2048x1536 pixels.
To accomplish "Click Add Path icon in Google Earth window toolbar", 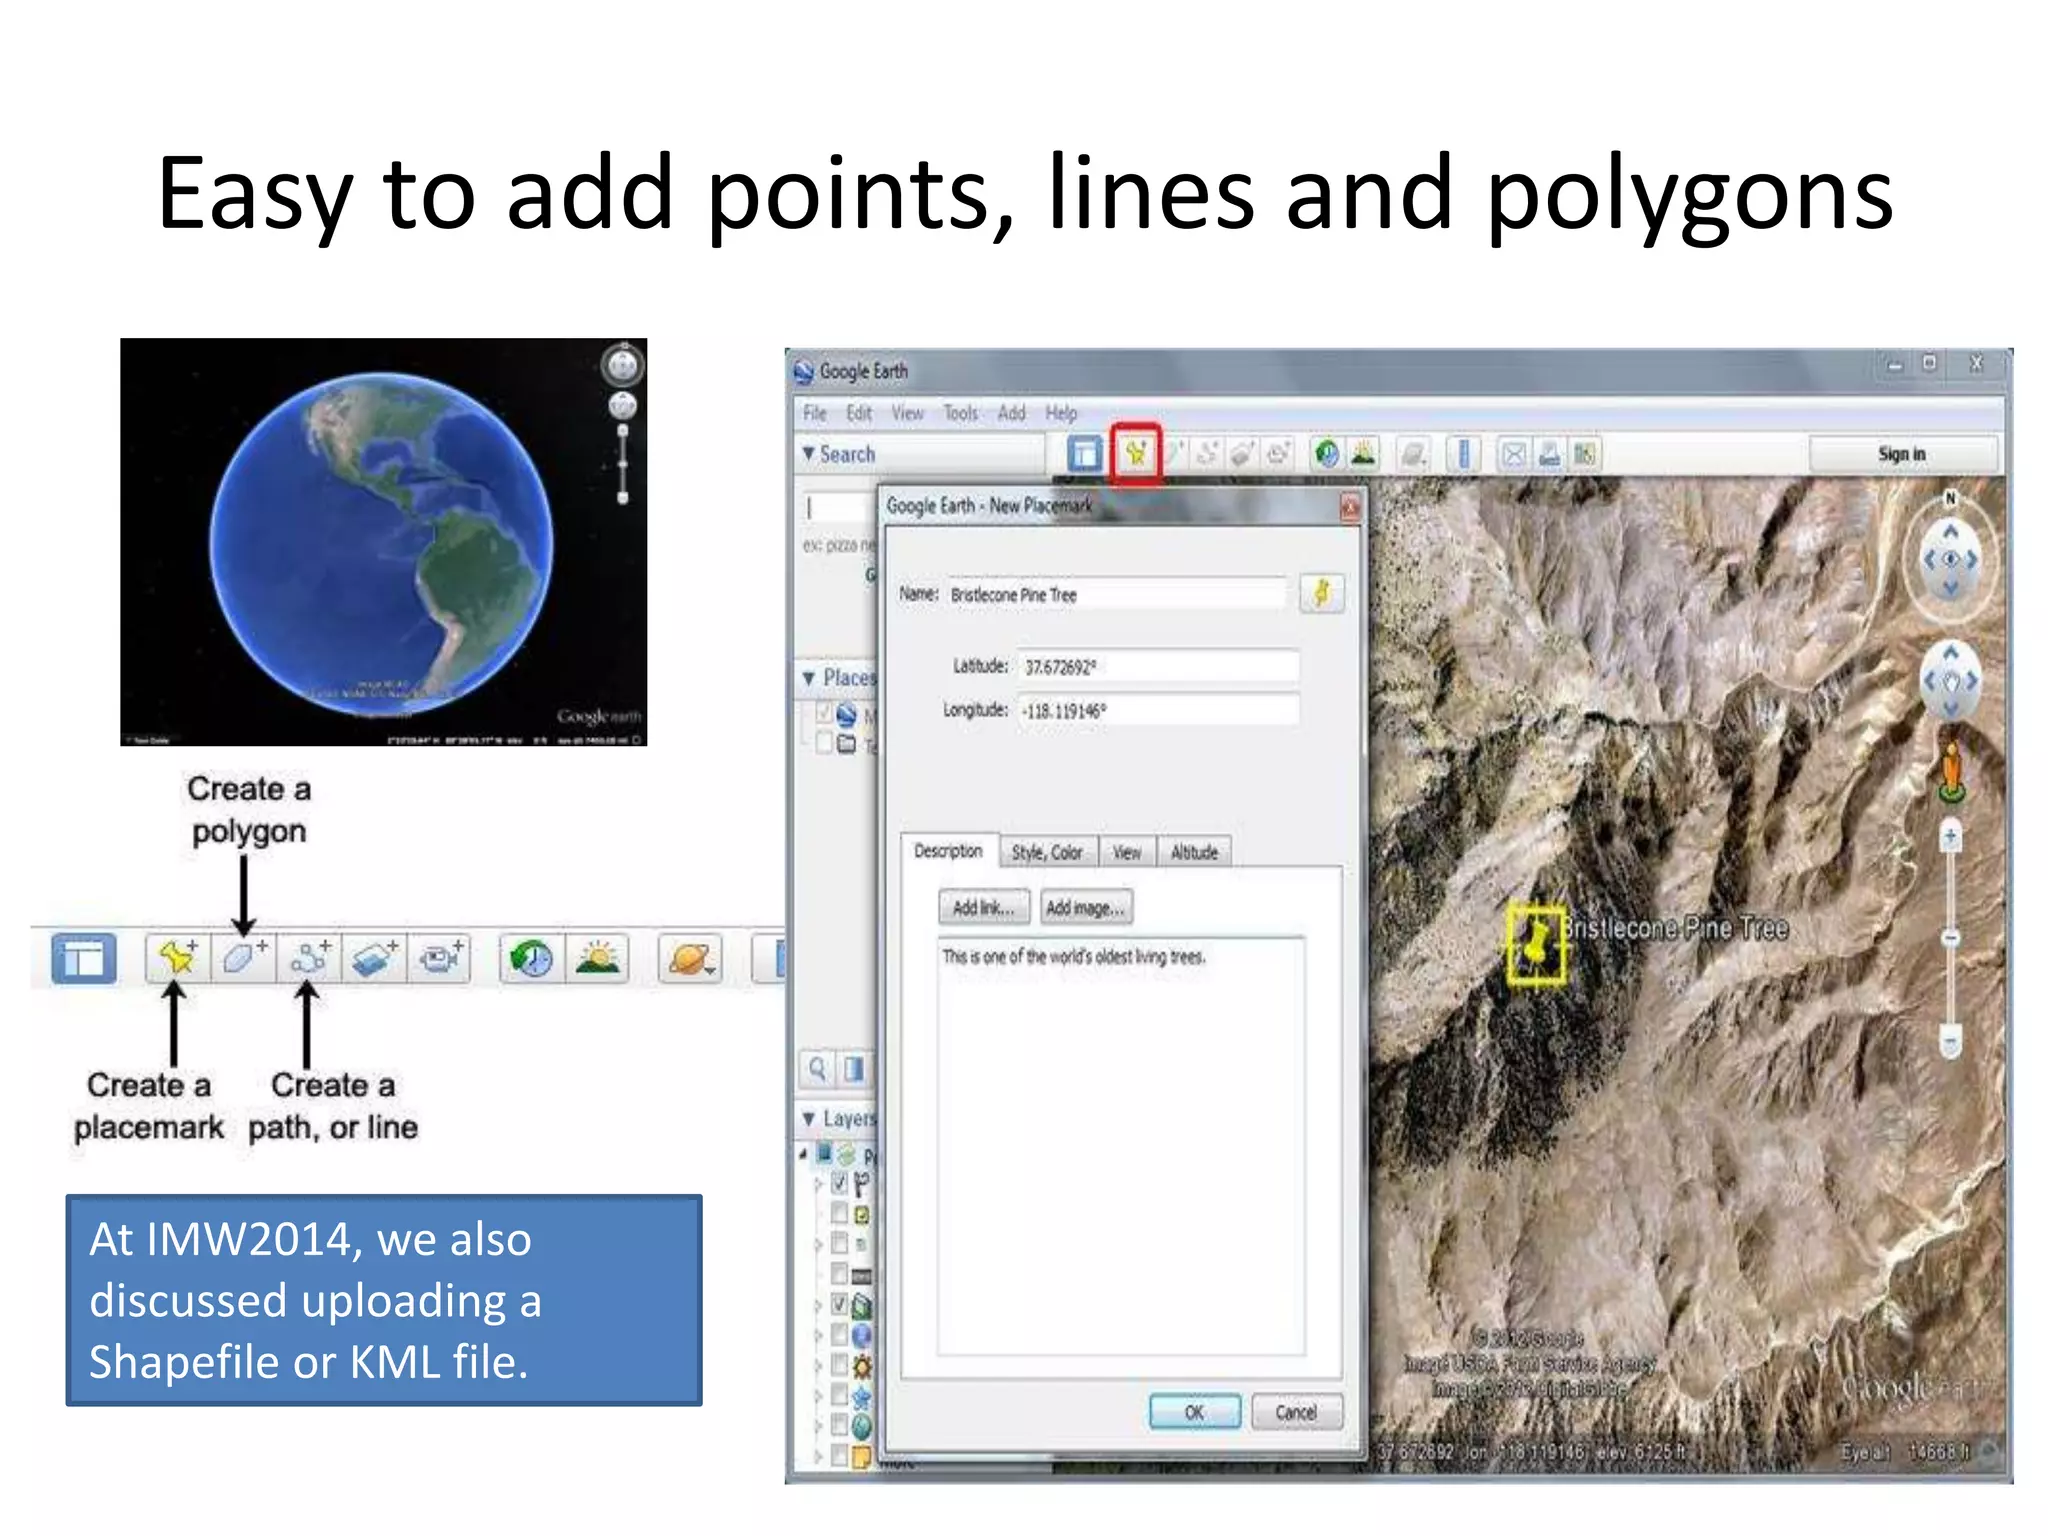I will (x=1208, y=455).
